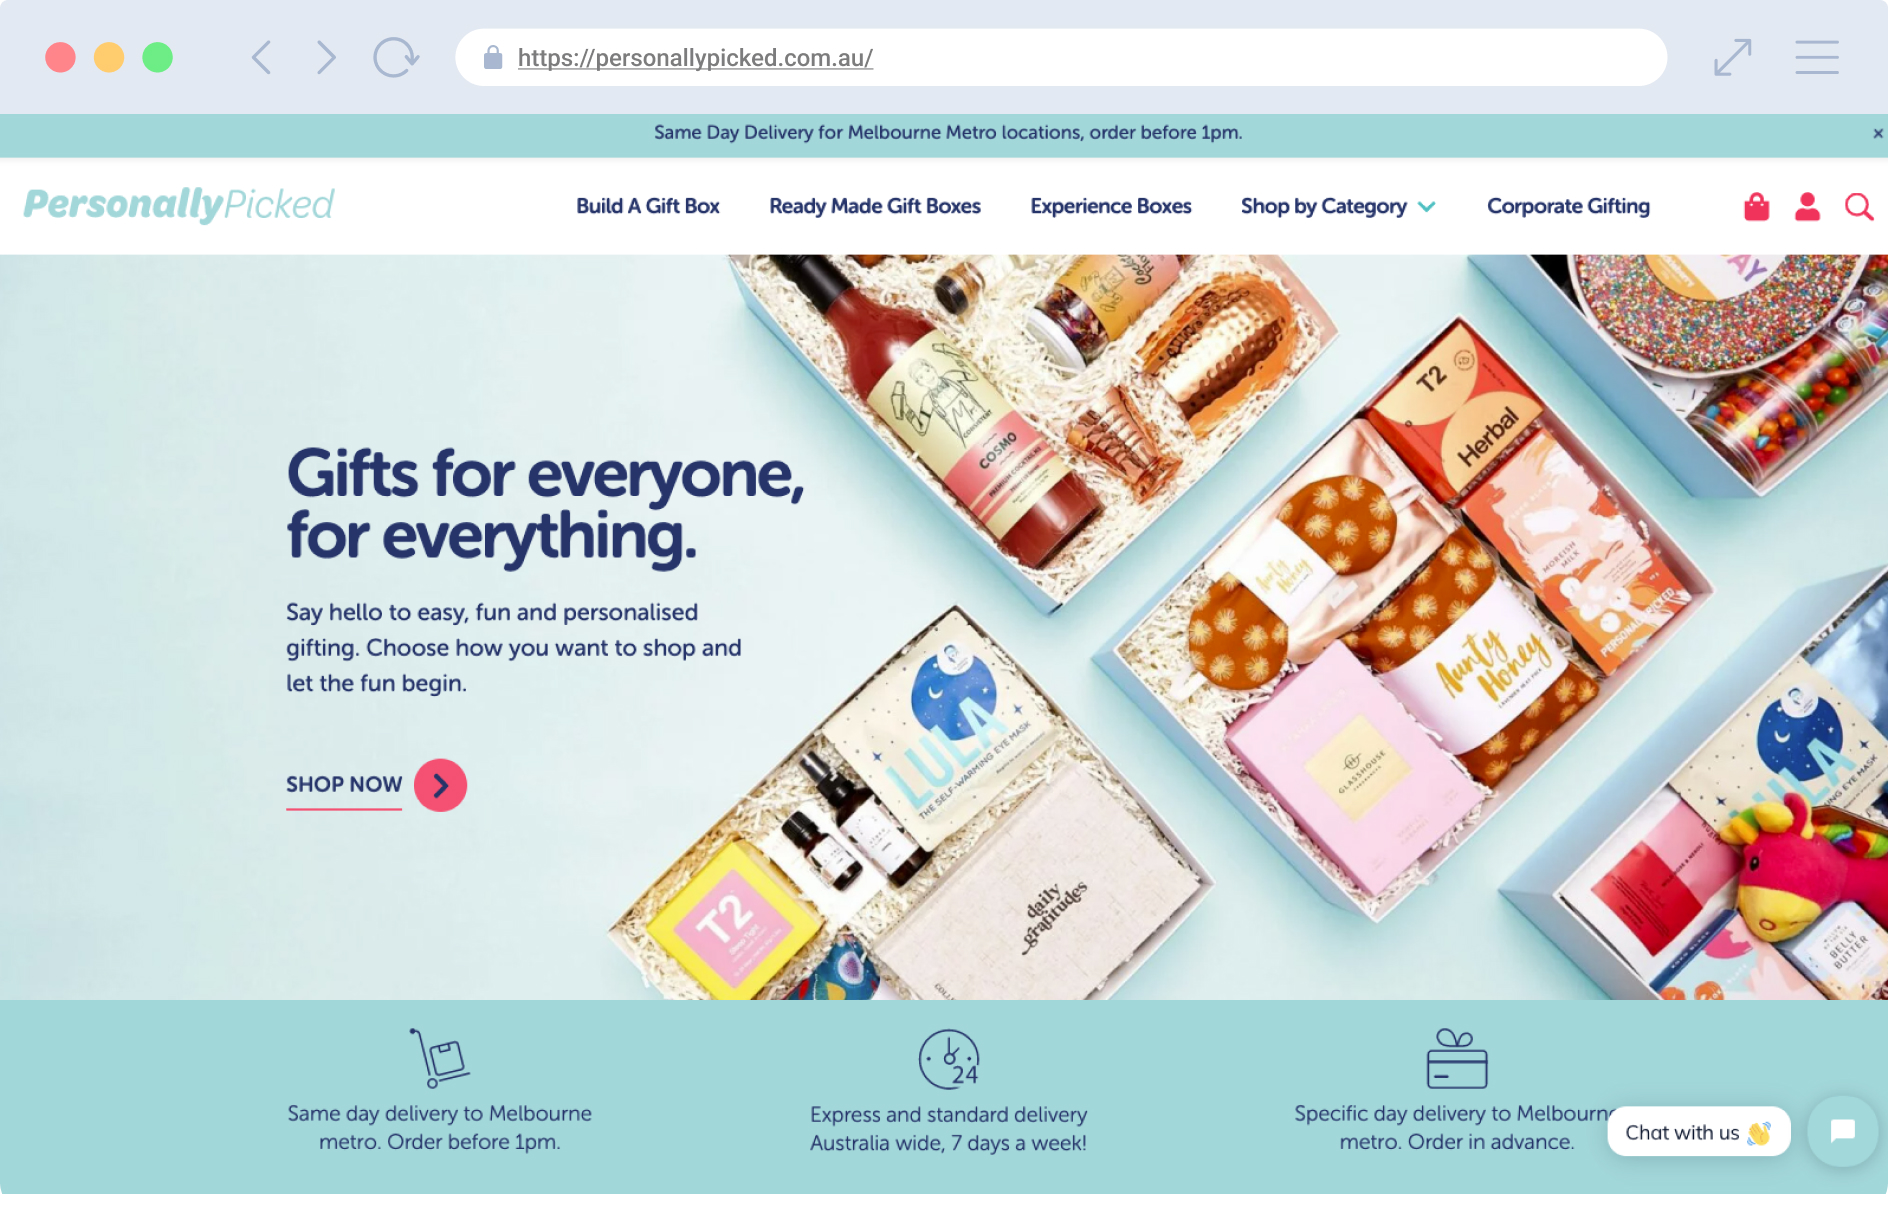Open the user account icon

click(1807, 206)
